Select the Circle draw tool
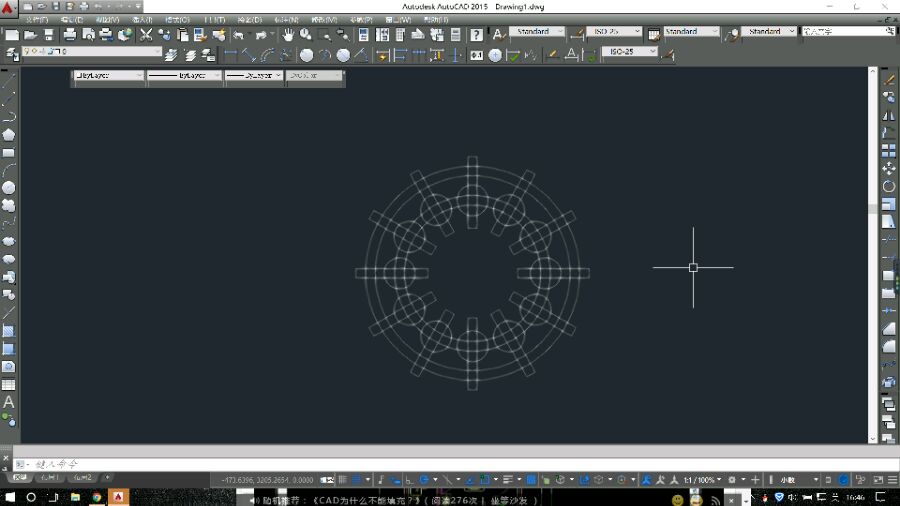Viewport: 900px width, 506px height. [9, 188]
